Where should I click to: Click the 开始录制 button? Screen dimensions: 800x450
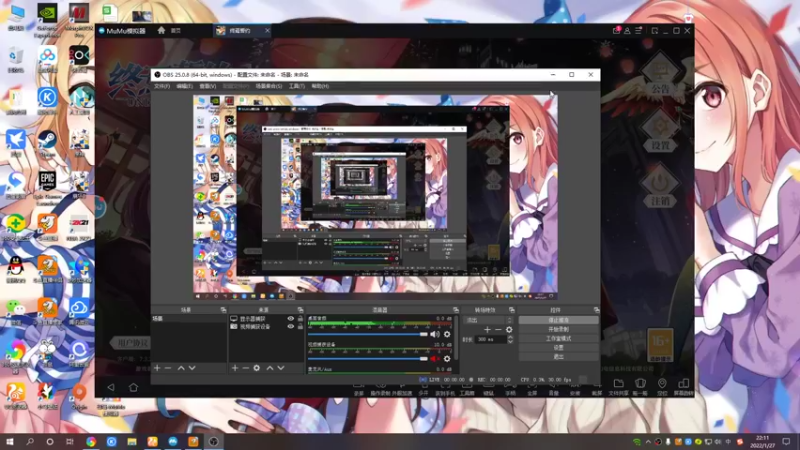tap(559, 329)
